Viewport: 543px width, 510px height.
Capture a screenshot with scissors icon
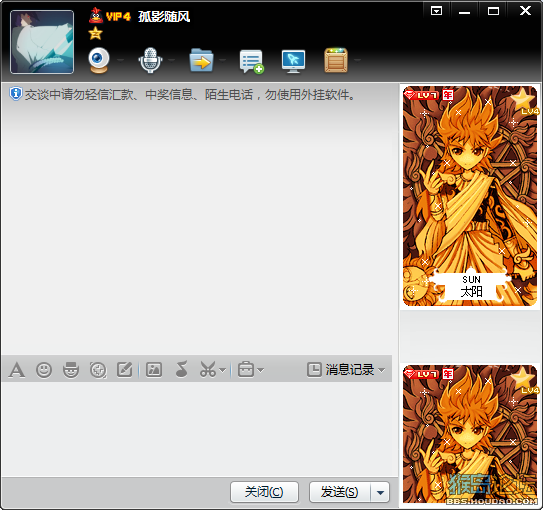[x=208, y=369]
